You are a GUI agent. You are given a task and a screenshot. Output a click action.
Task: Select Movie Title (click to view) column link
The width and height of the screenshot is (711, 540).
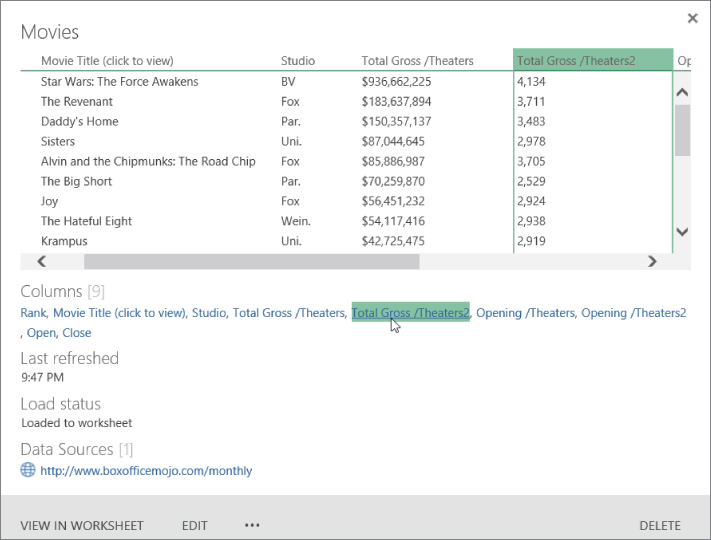coord(119,313)
